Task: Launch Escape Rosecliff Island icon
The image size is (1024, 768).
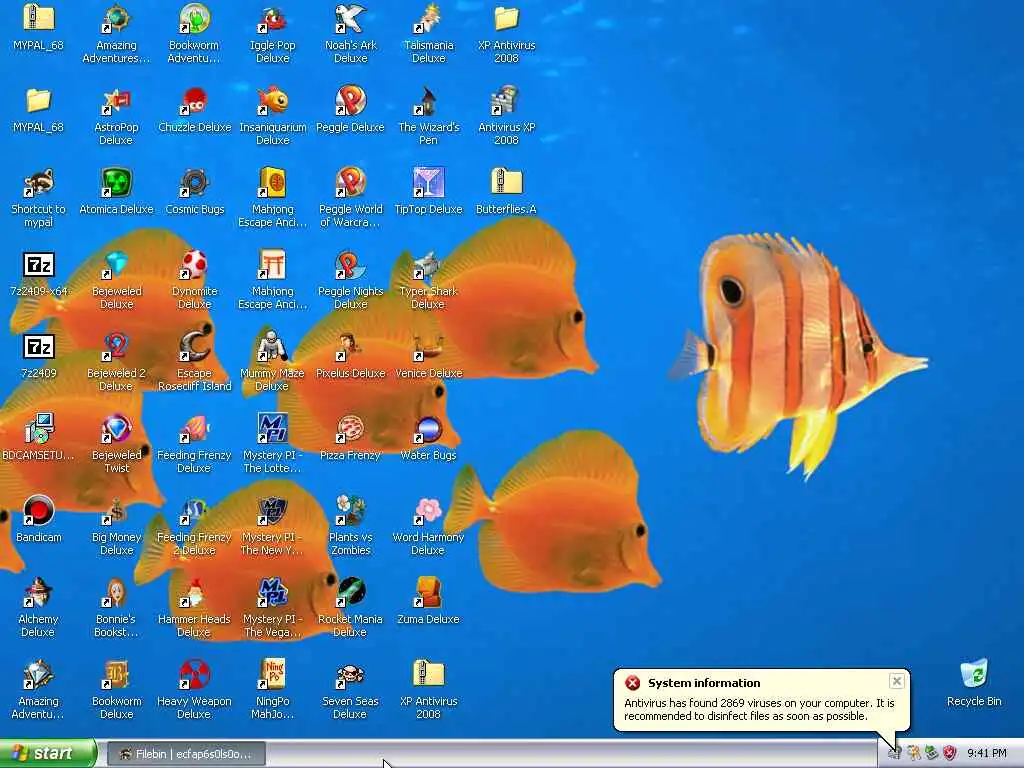Action: tap(194, 347)
